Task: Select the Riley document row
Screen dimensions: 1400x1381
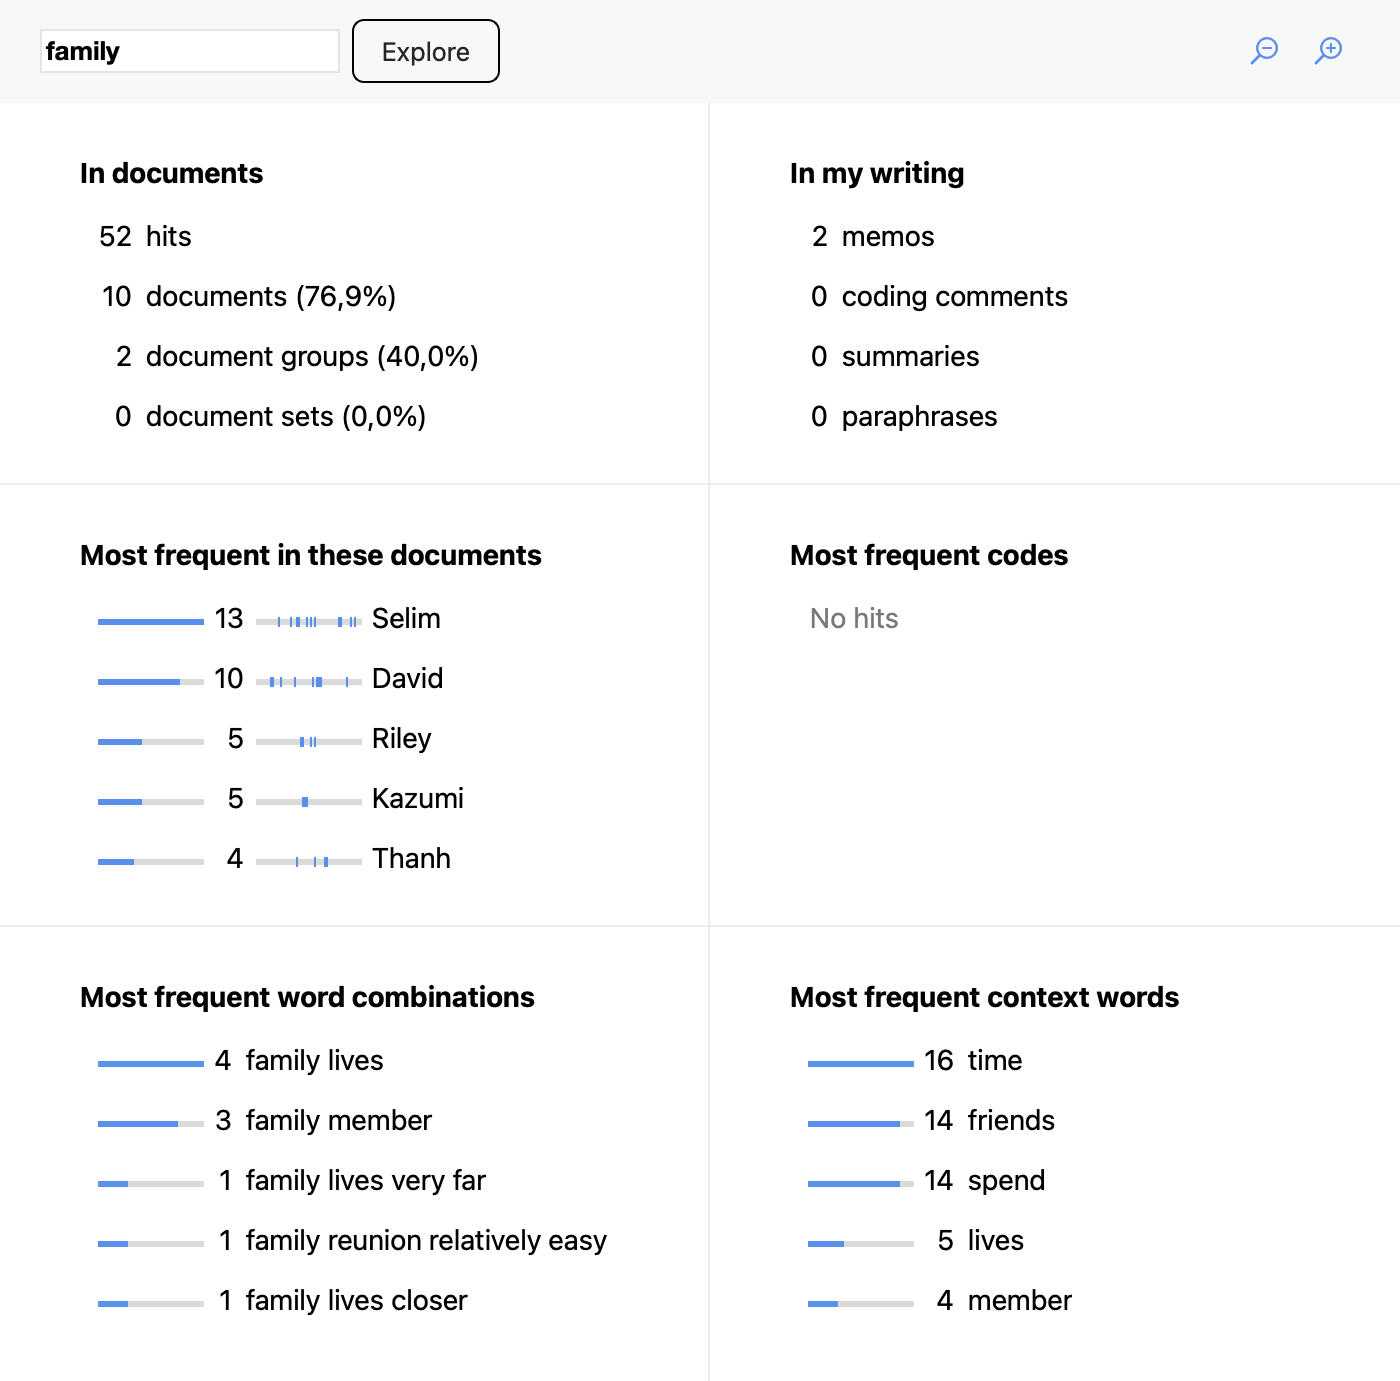Action: tap(265, 739)
